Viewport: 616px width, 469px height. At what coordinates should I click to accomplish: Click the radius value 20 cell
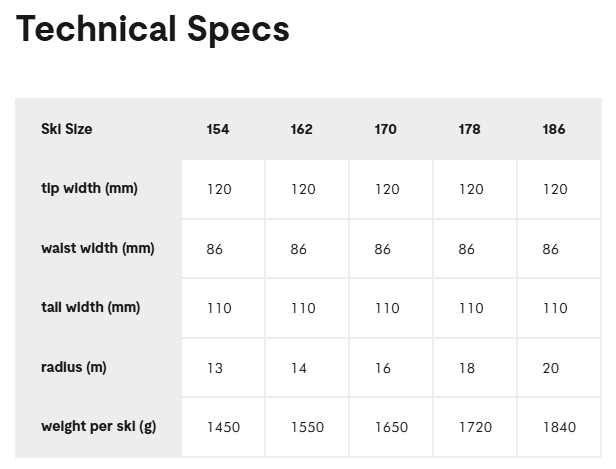coord(551,368)
